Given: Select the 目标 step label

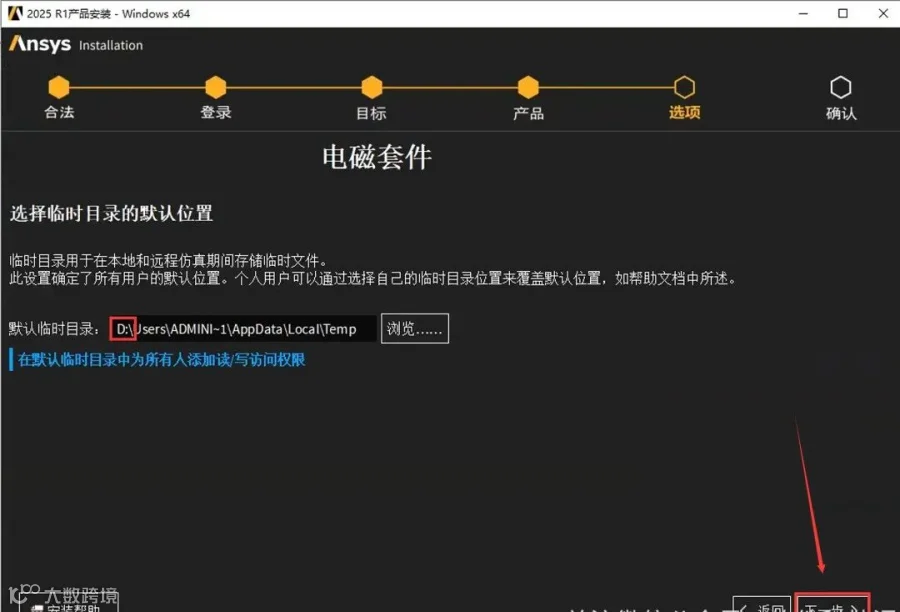Looking at the screenshot, I should coord(371,113).
